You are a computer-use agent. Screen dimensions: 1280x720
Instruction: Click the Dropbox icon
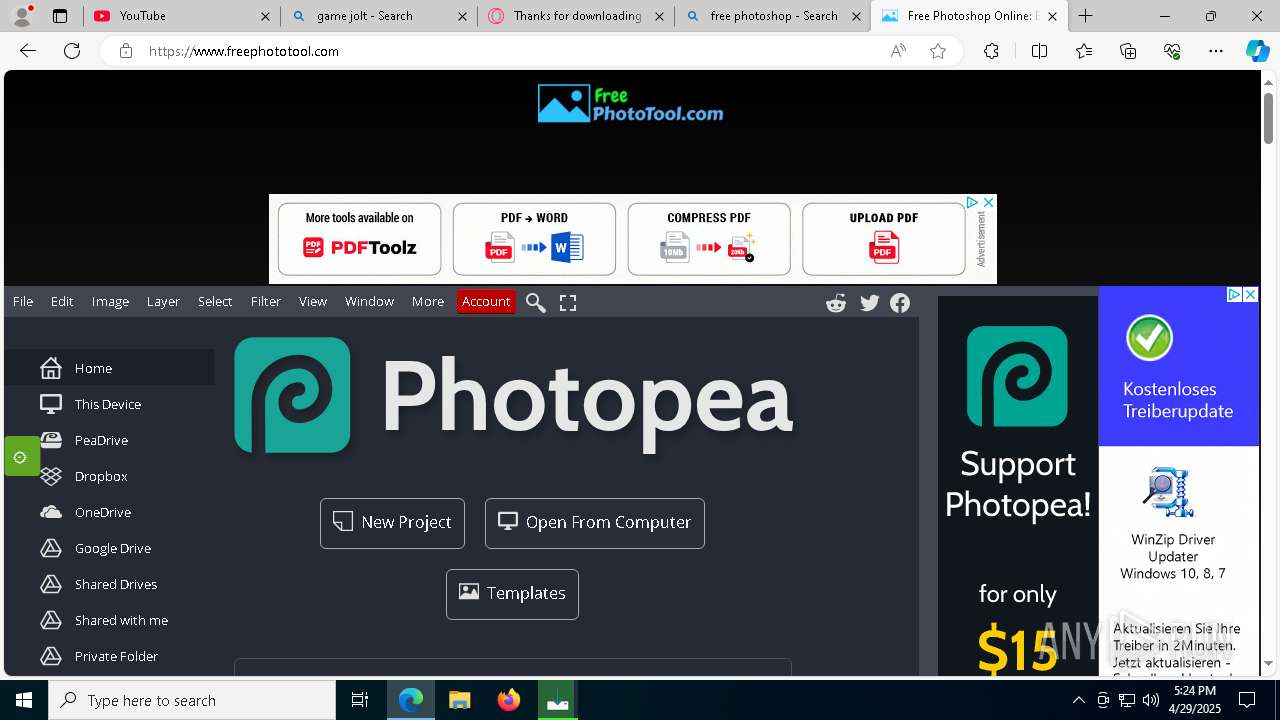click(x=51, y=476)
